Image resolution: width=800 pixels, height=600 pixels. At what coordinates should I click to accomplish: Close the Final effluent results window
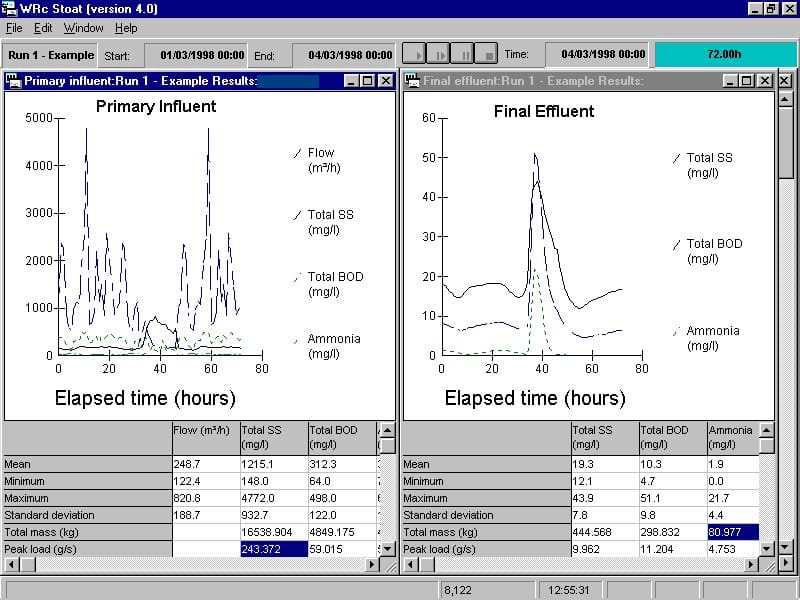pyautogui.click(x=764, y=81)
